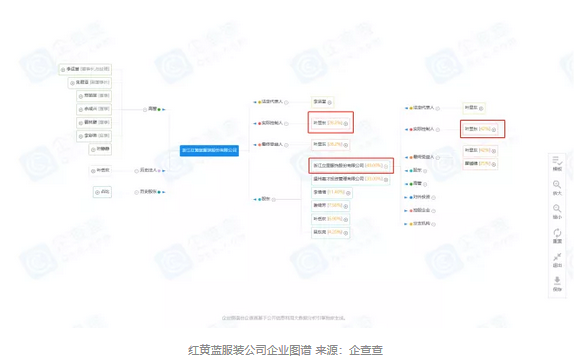Image resolution: width=584 pixels, height=364 pixels.
Task: Click the detail circle icon on 49.00% company node
Action: point(386,166)
